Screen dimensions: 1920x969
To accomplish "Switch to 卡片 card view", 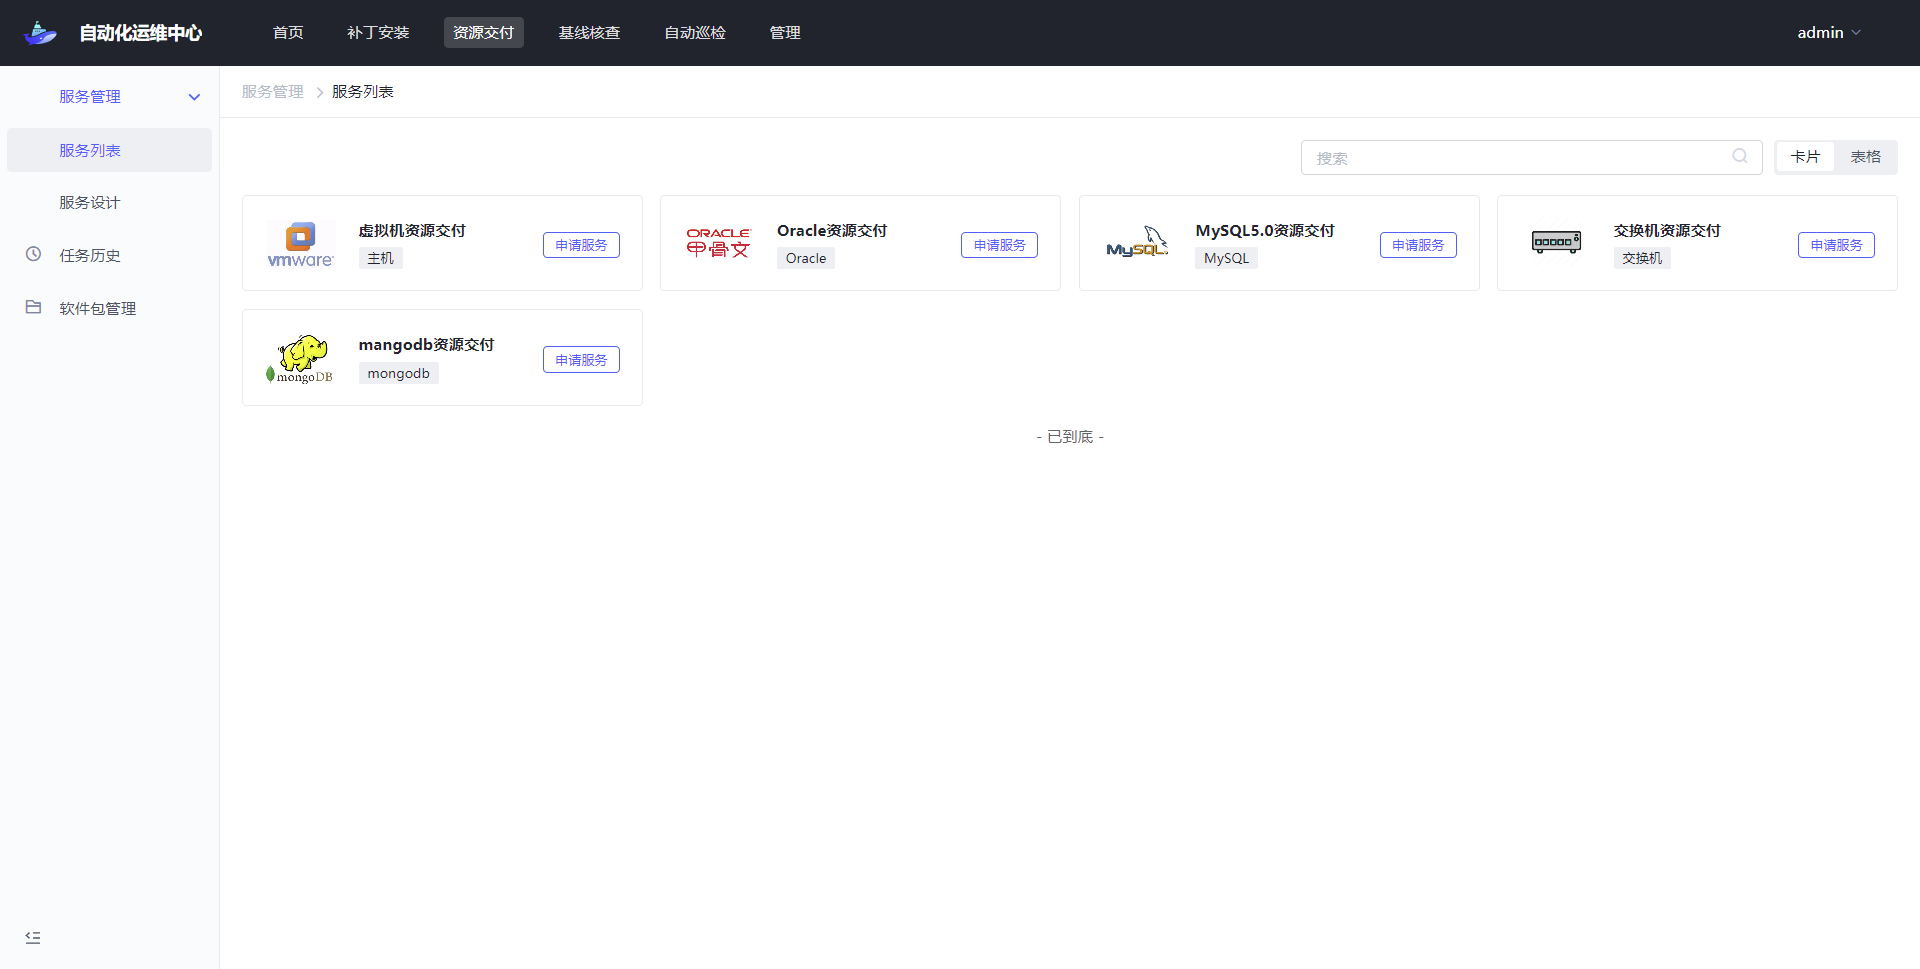I will 1805,157.
